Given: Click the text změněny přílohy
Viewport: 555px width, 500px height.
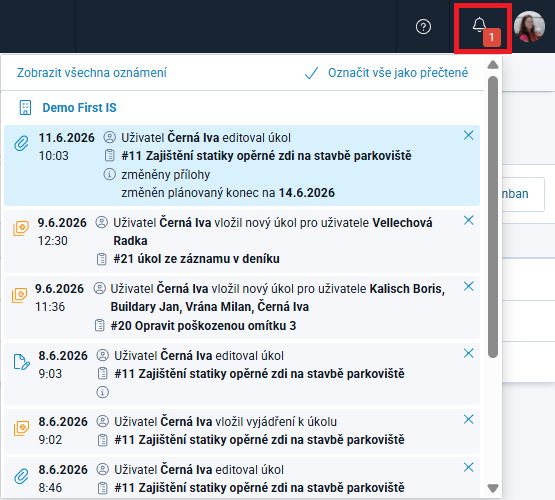Looking at the screenshot, I should [166, 174].
